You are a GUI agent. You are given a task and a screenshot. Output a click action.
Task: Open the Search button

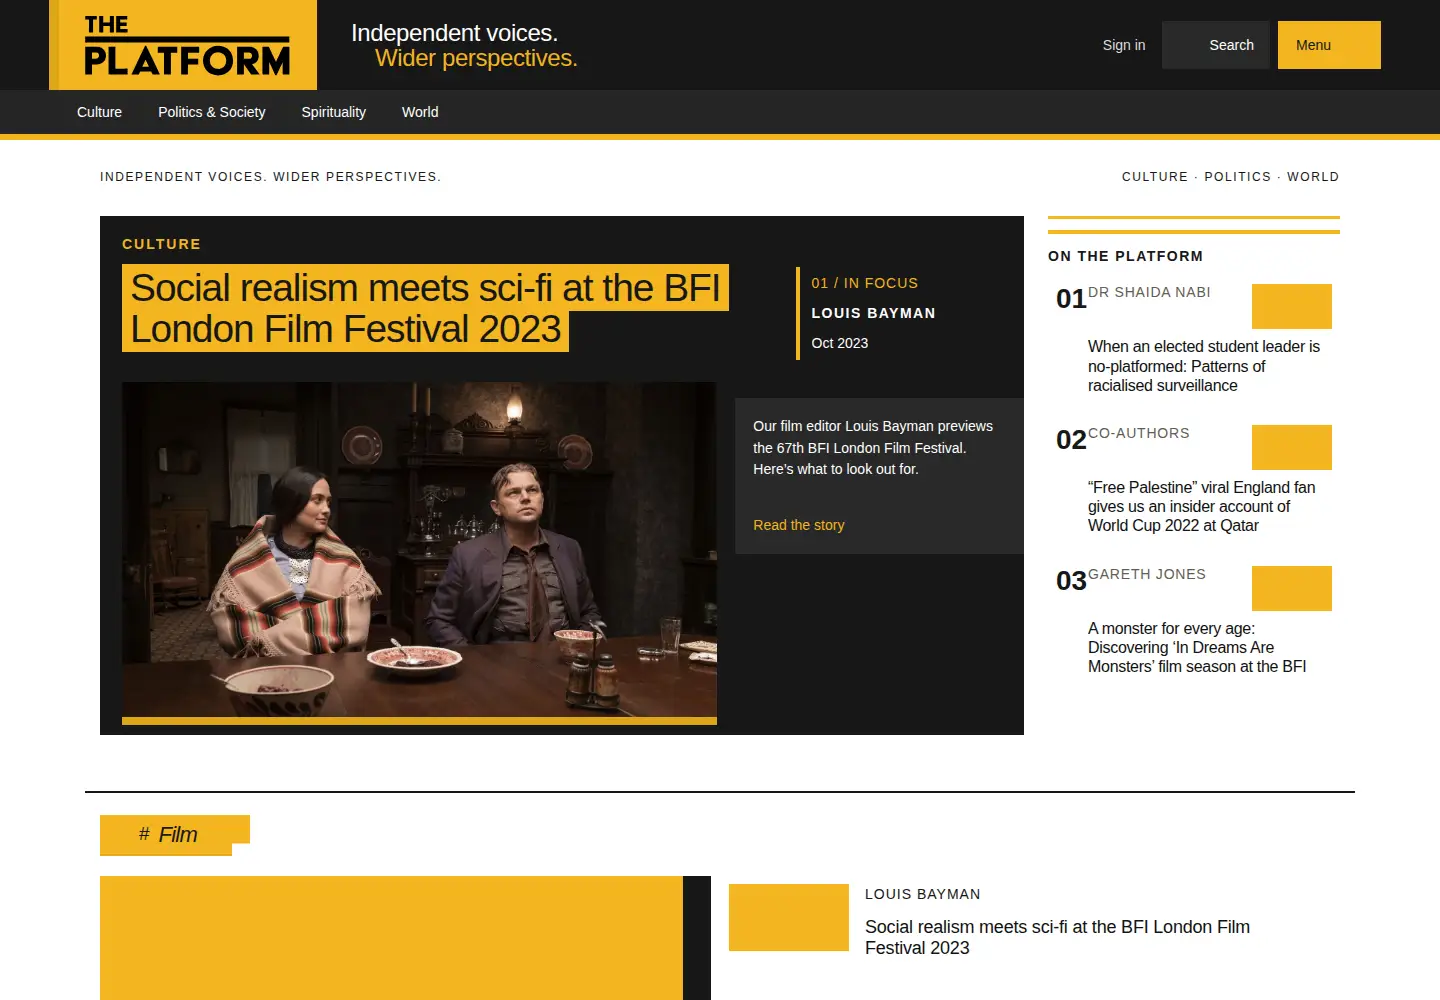tap(1215, 45)
